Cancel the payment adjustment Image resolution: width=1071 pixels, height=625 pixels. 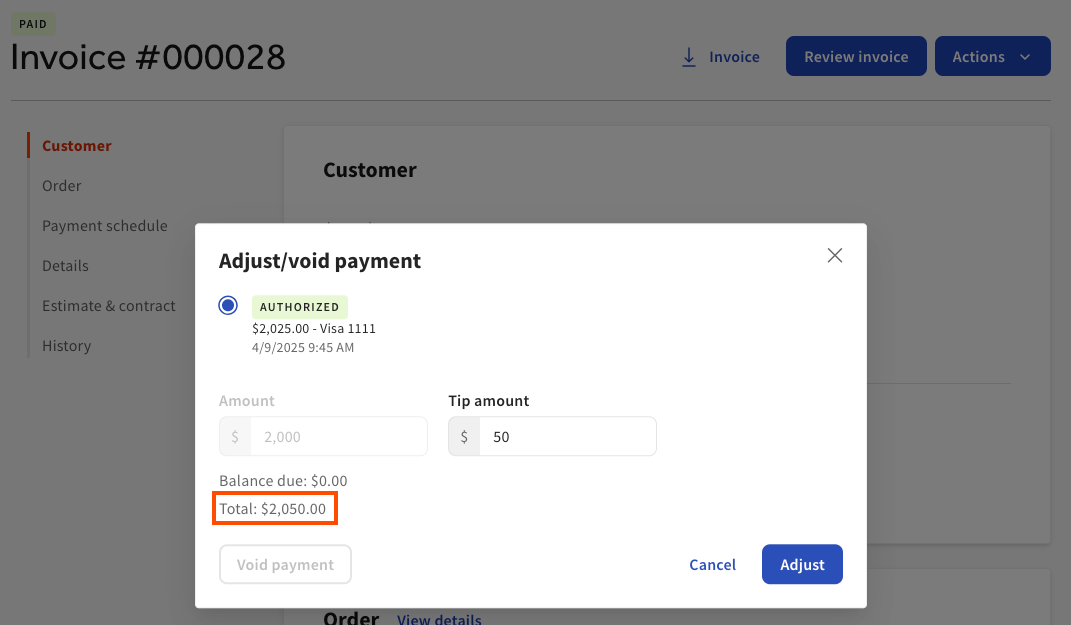(712, 564)
